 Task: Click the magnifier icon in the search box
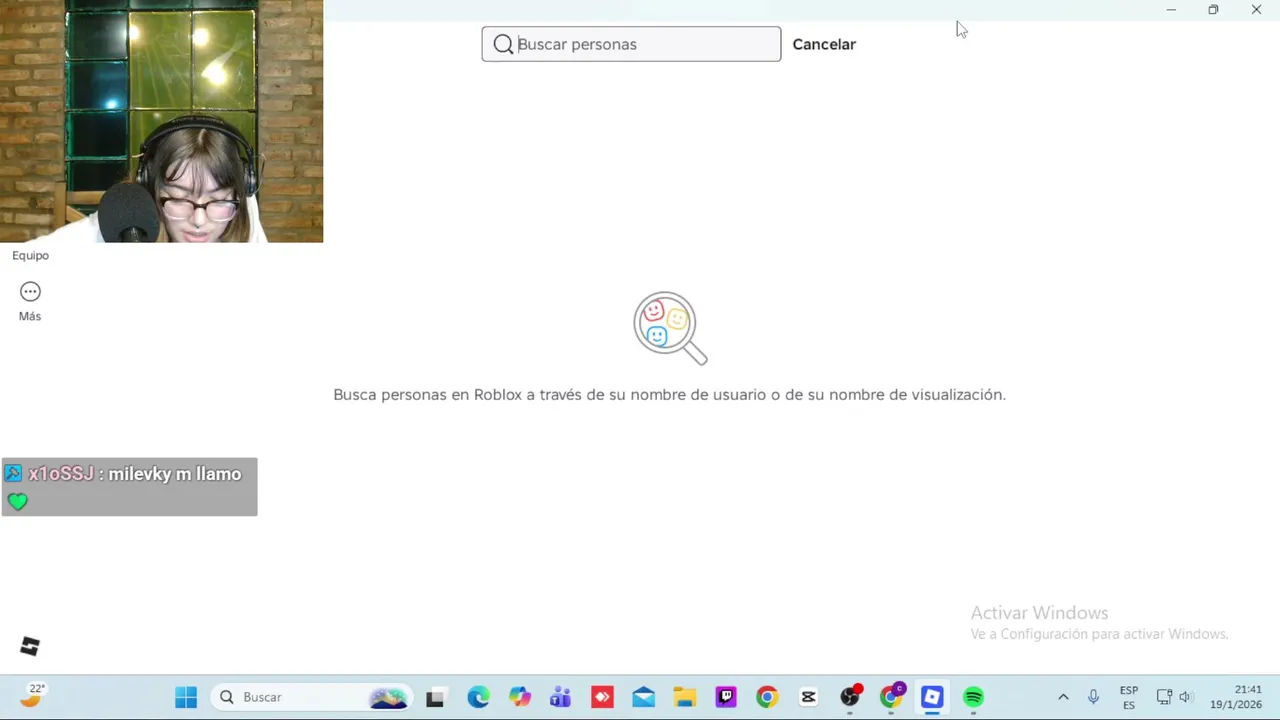coord(503,44)
